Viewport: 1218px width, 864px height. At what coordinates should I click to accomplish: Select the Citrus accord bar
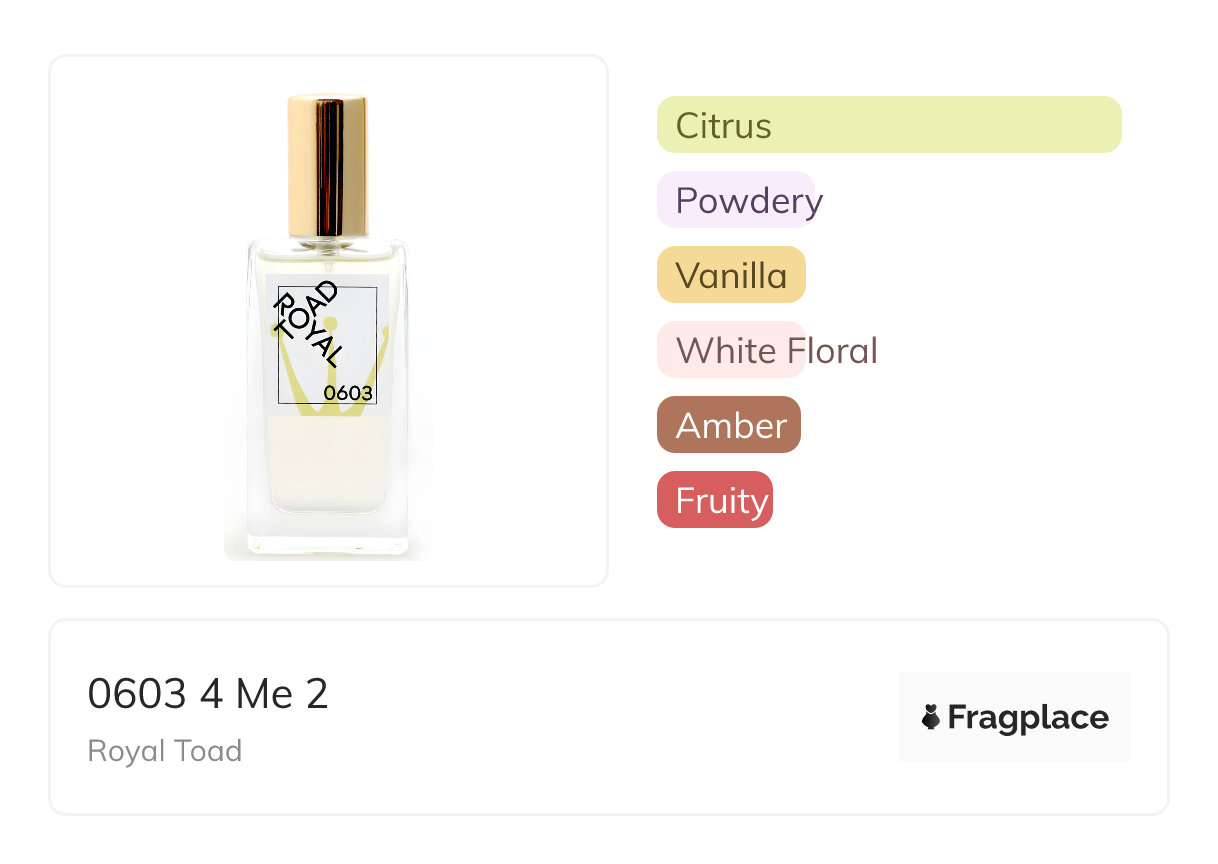(x=888, y=125)
